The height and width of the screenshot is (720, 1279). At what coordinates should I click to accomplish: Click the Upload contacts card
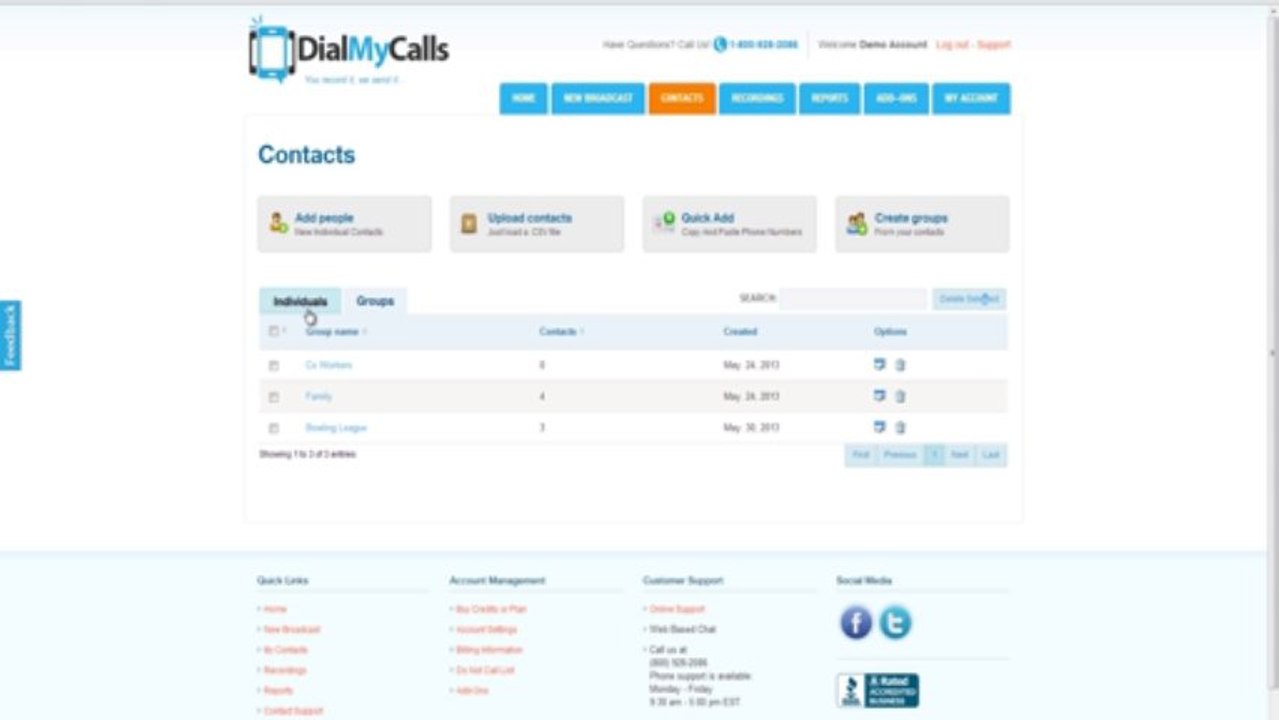(x=537, y=224)
